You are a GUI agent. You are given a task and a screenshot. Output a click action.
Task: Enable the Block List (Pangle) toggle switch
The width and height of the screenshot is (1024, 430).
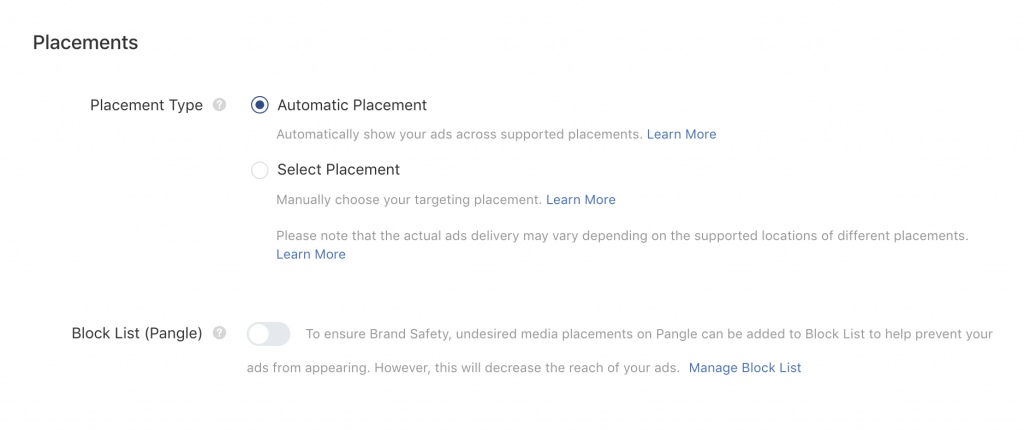[268, 333]
